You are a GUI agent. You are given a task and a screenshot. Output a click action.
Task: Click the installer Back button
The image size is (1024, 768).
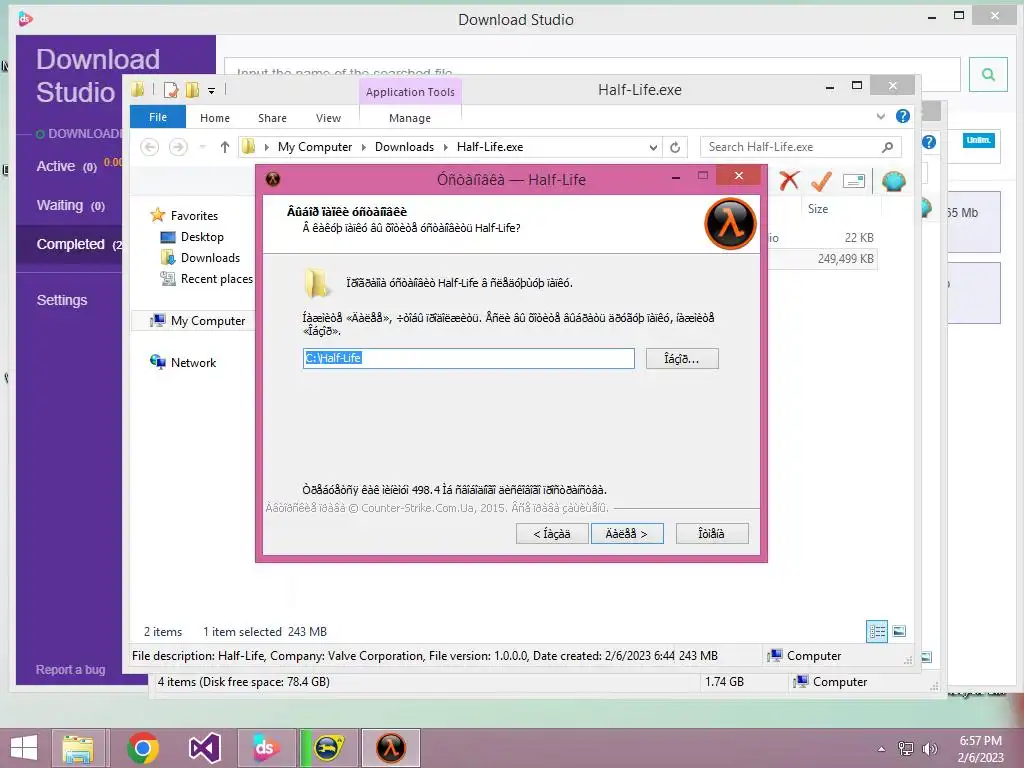[x=552, y=534]
